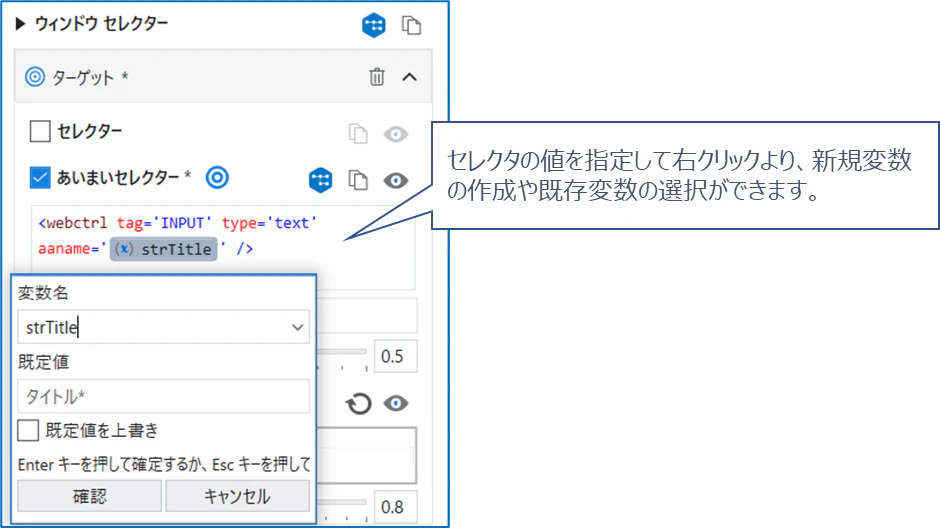This screenshot has height=528, width=940.
Task: Open the window selector blue hexagon editor icon
Action: click(x=373, y=25)
